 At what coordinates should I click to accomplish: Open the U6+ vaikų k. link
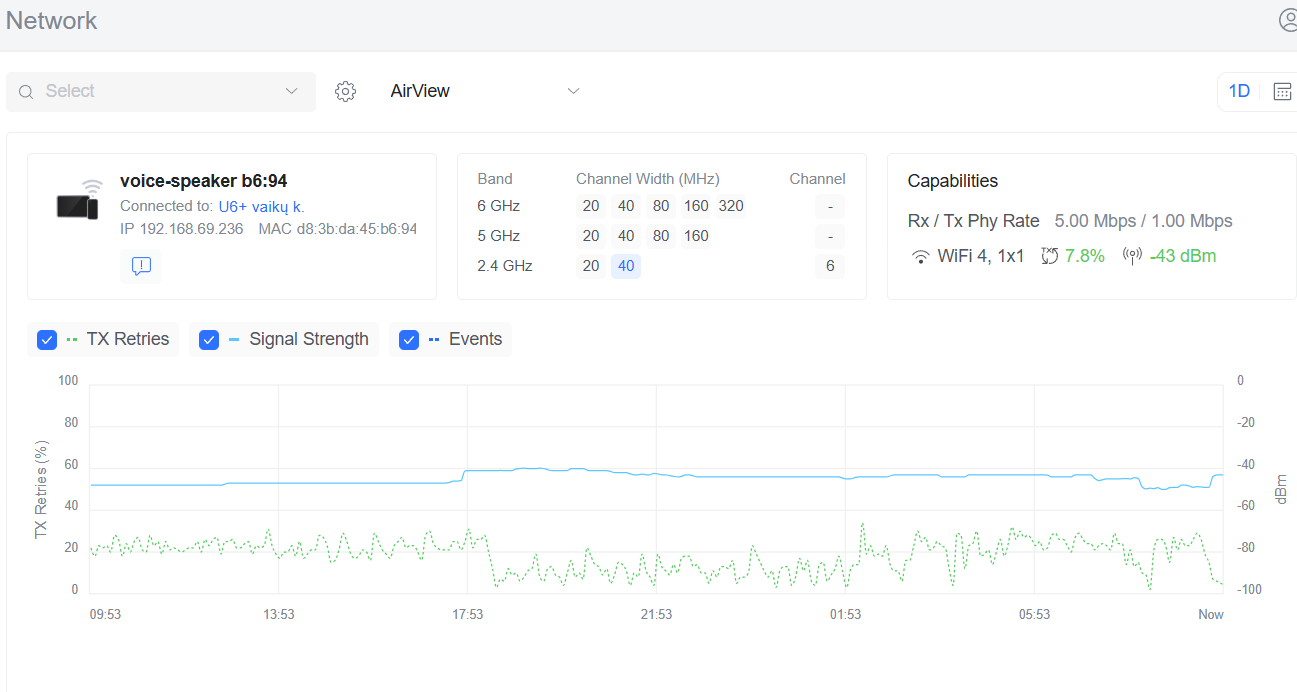261,206
